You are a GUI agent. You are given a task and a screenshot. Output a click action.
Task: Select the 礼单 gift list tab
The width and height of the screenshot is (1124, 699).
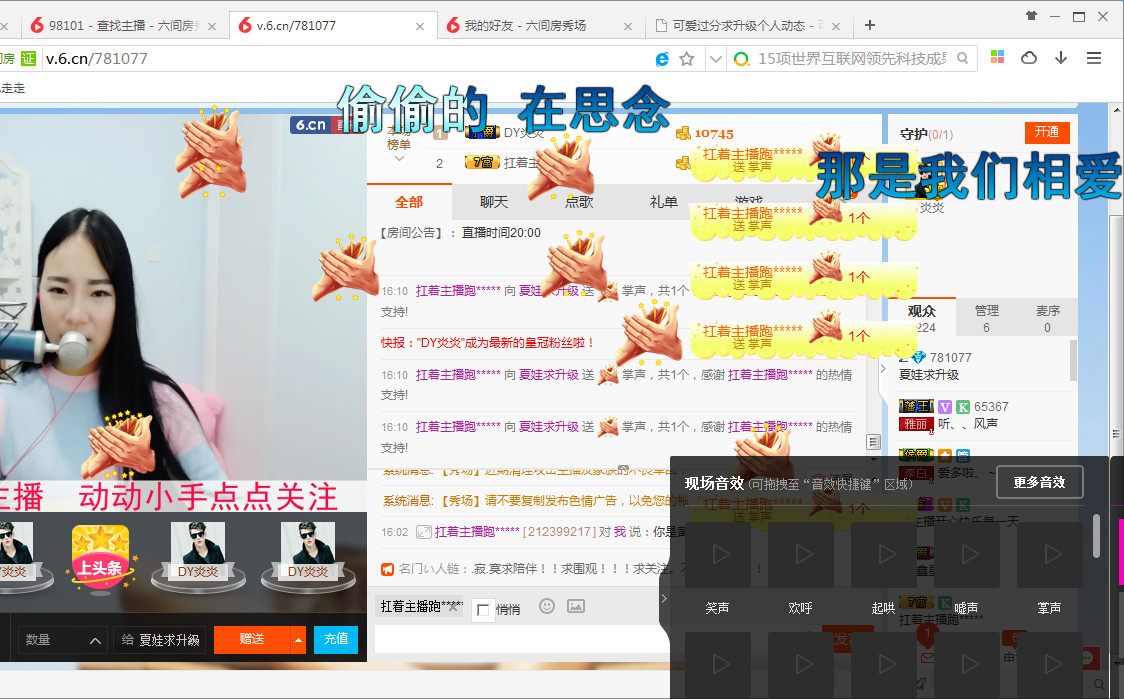click(664, 202)
